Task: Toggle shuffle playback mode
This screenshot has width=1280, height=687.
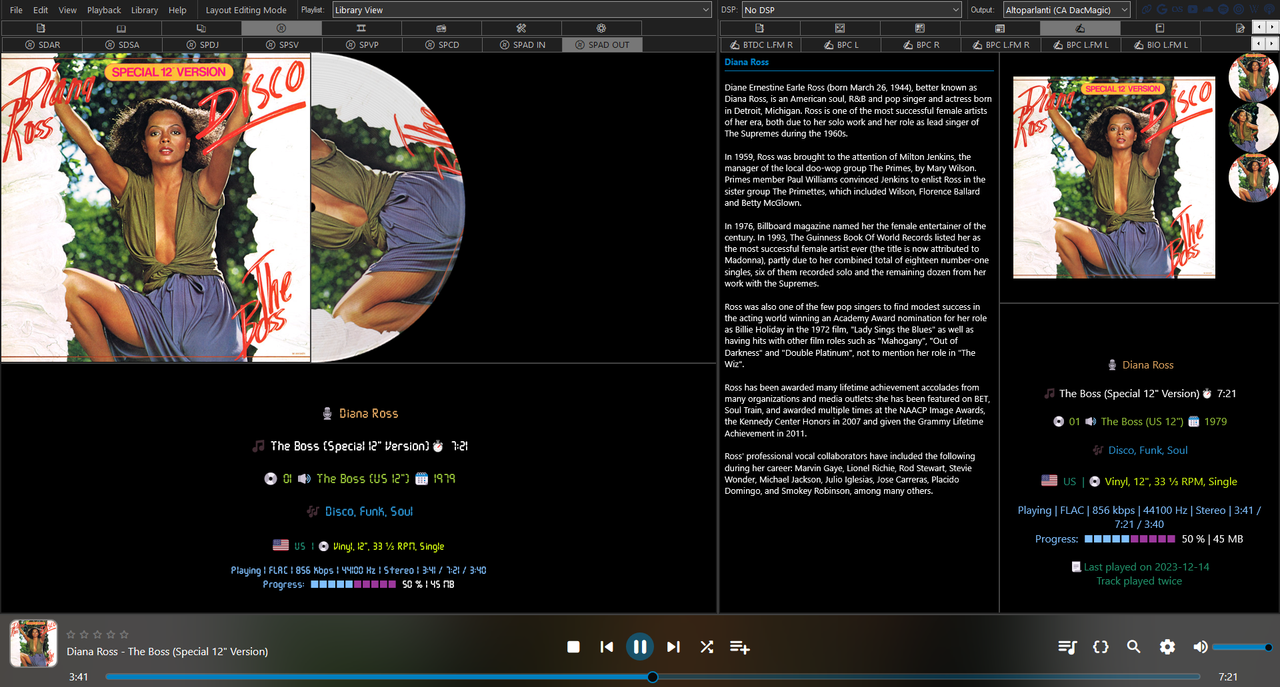Action: pos(706,647)
